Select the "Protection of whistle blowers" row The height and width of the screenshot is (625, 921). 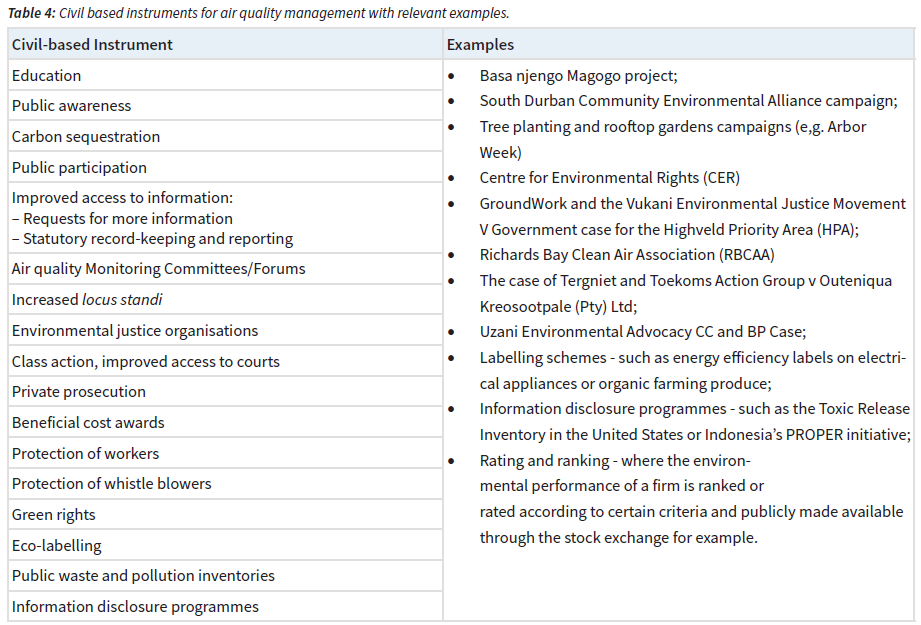pyautogui.click(x=112, y=484)
